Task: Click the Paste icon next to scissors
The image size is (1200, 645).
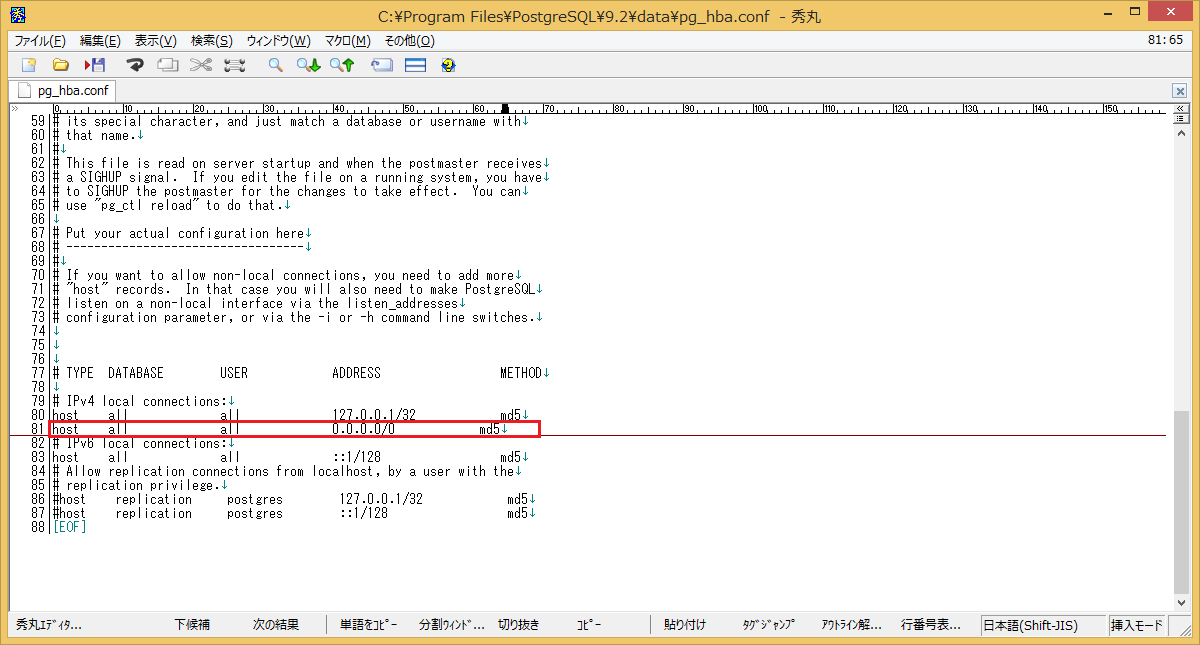Action: pos(235,65)
